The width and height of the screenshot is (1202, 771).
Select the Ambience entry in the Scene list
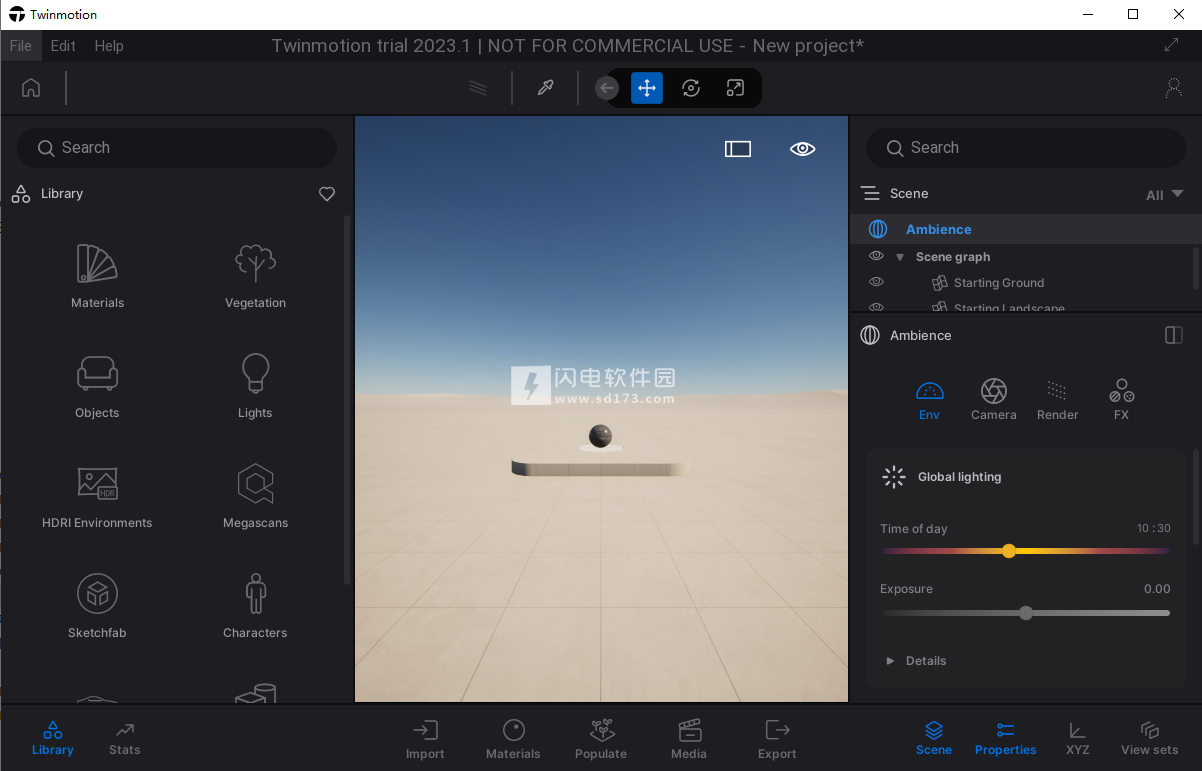click(x=1025, y=229)
